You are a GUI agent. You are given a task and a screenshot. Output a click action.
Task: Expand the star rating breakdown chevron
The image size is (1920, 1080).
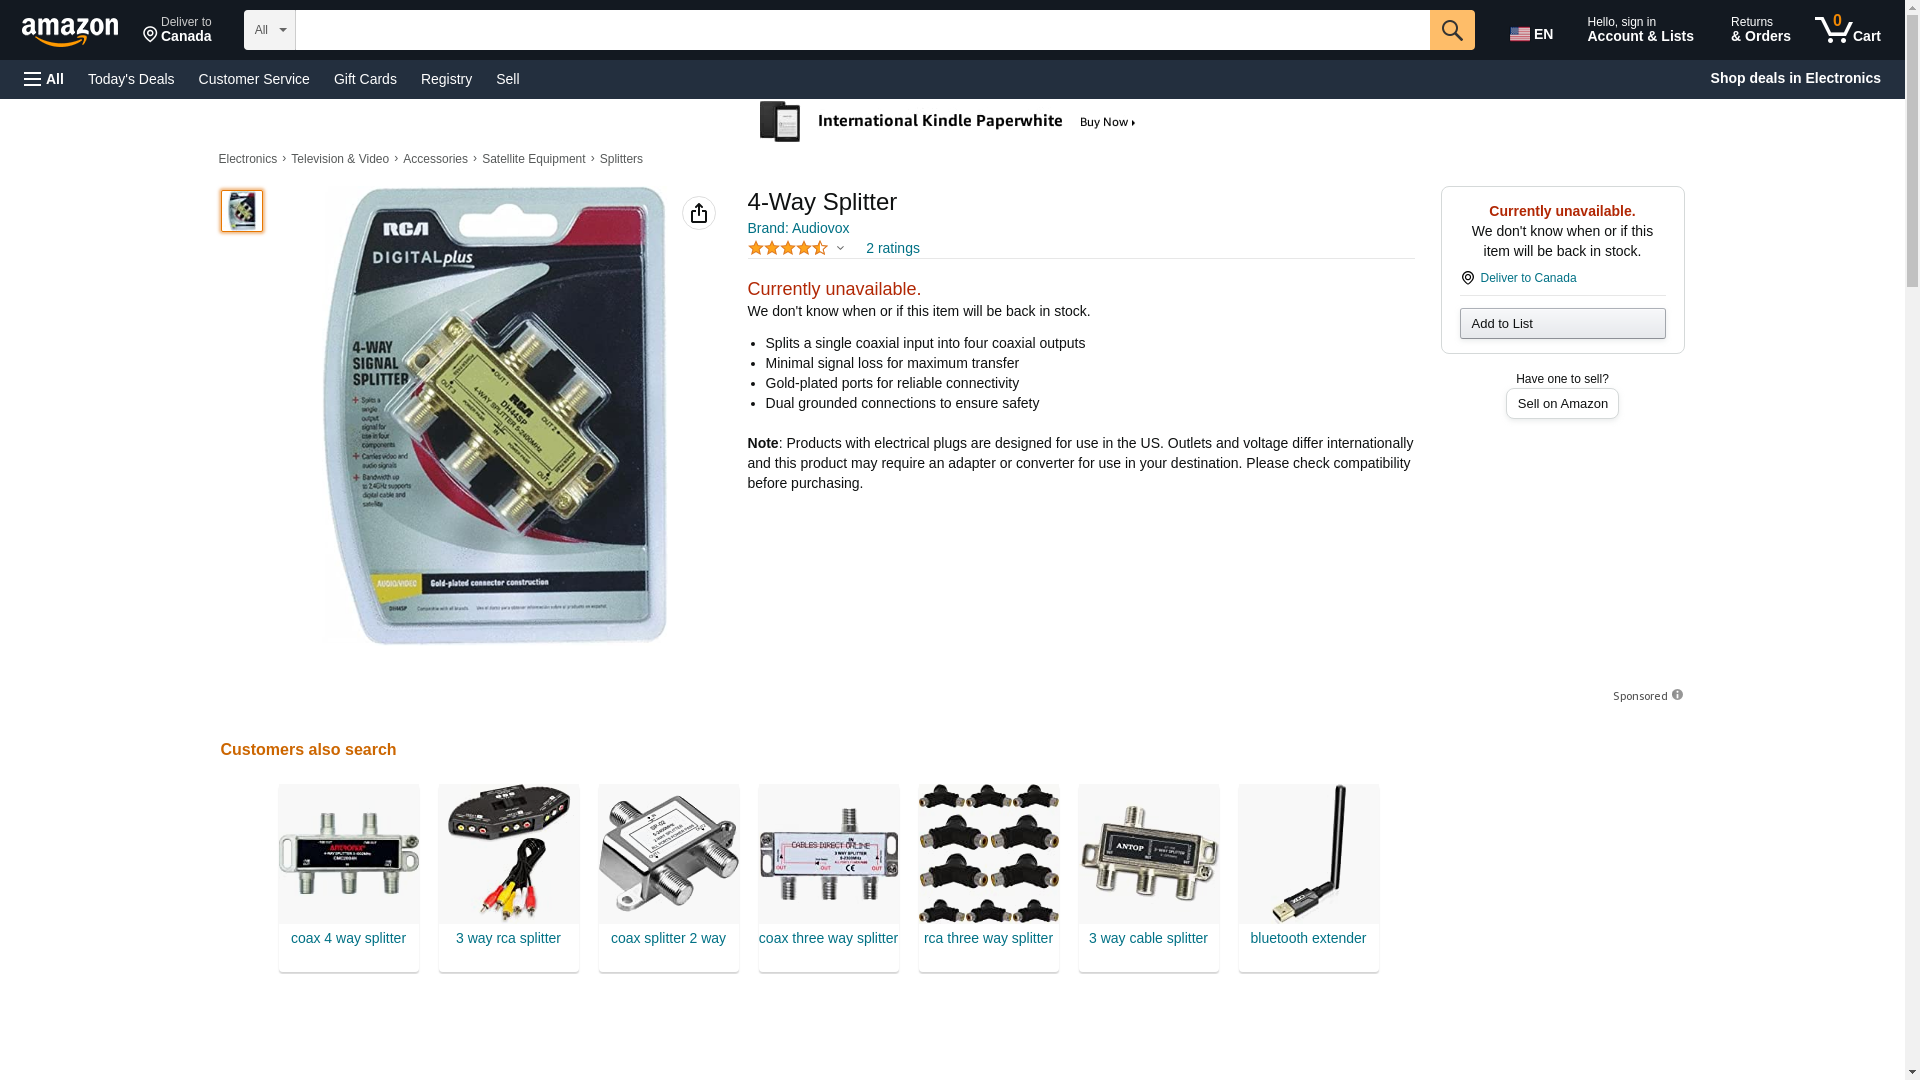[x=840, y=248]
